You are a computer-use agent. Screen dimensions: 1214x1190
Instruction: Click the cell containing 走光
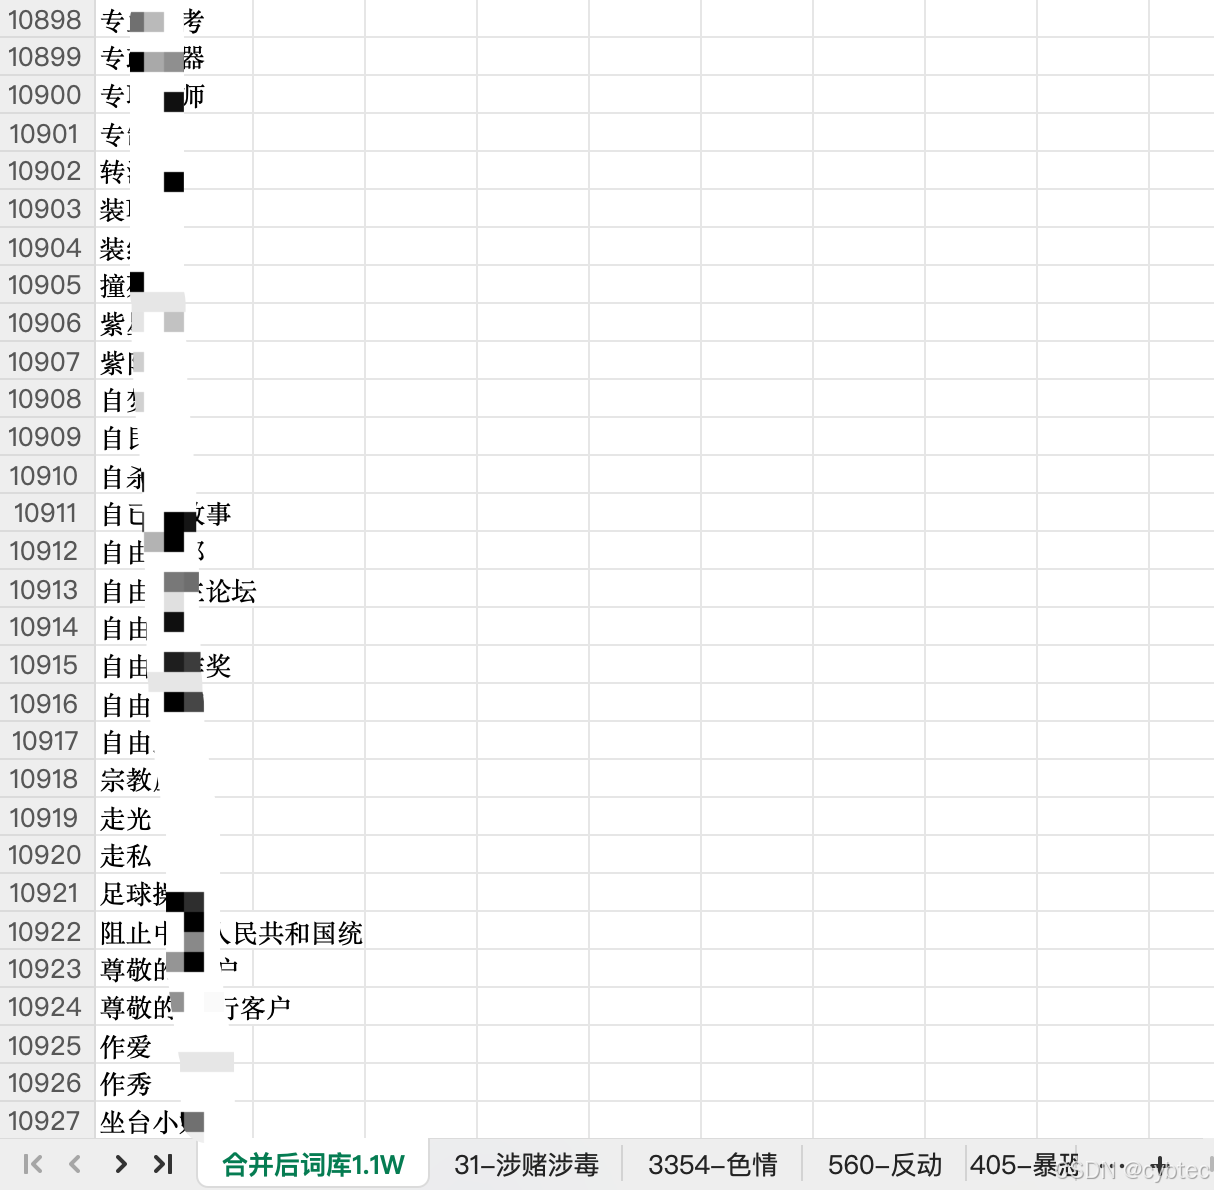[x=174, y=817]
